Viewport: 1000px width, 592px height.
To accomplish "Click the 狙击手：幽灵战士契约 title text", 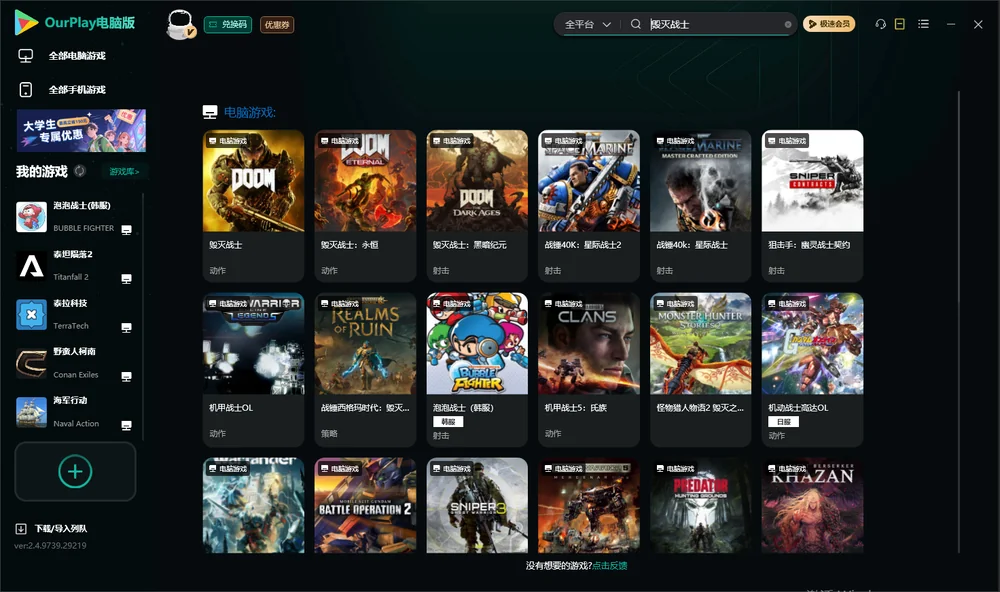I will (809, 245).
